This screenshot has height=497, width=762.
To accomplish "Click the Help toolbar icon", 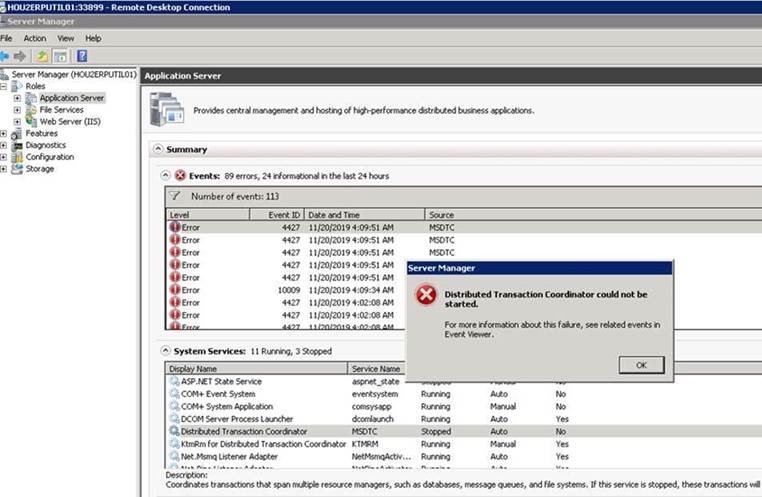I will pyautogui.click(x=82, y=56).
